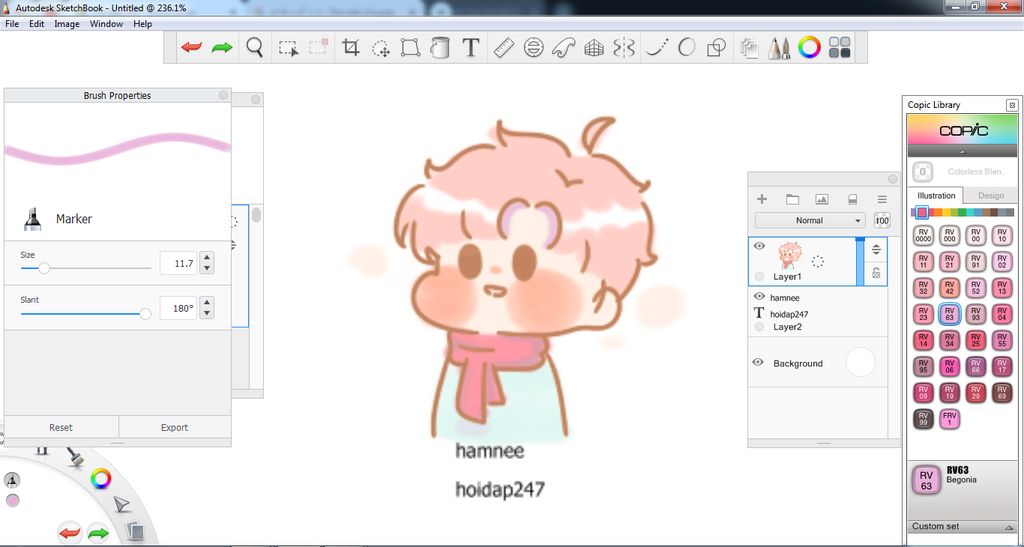Click the layer opacity 100 button
The height and width of the screenshot is (547, 1024).
pyautogui.click(x=882, y=221)
